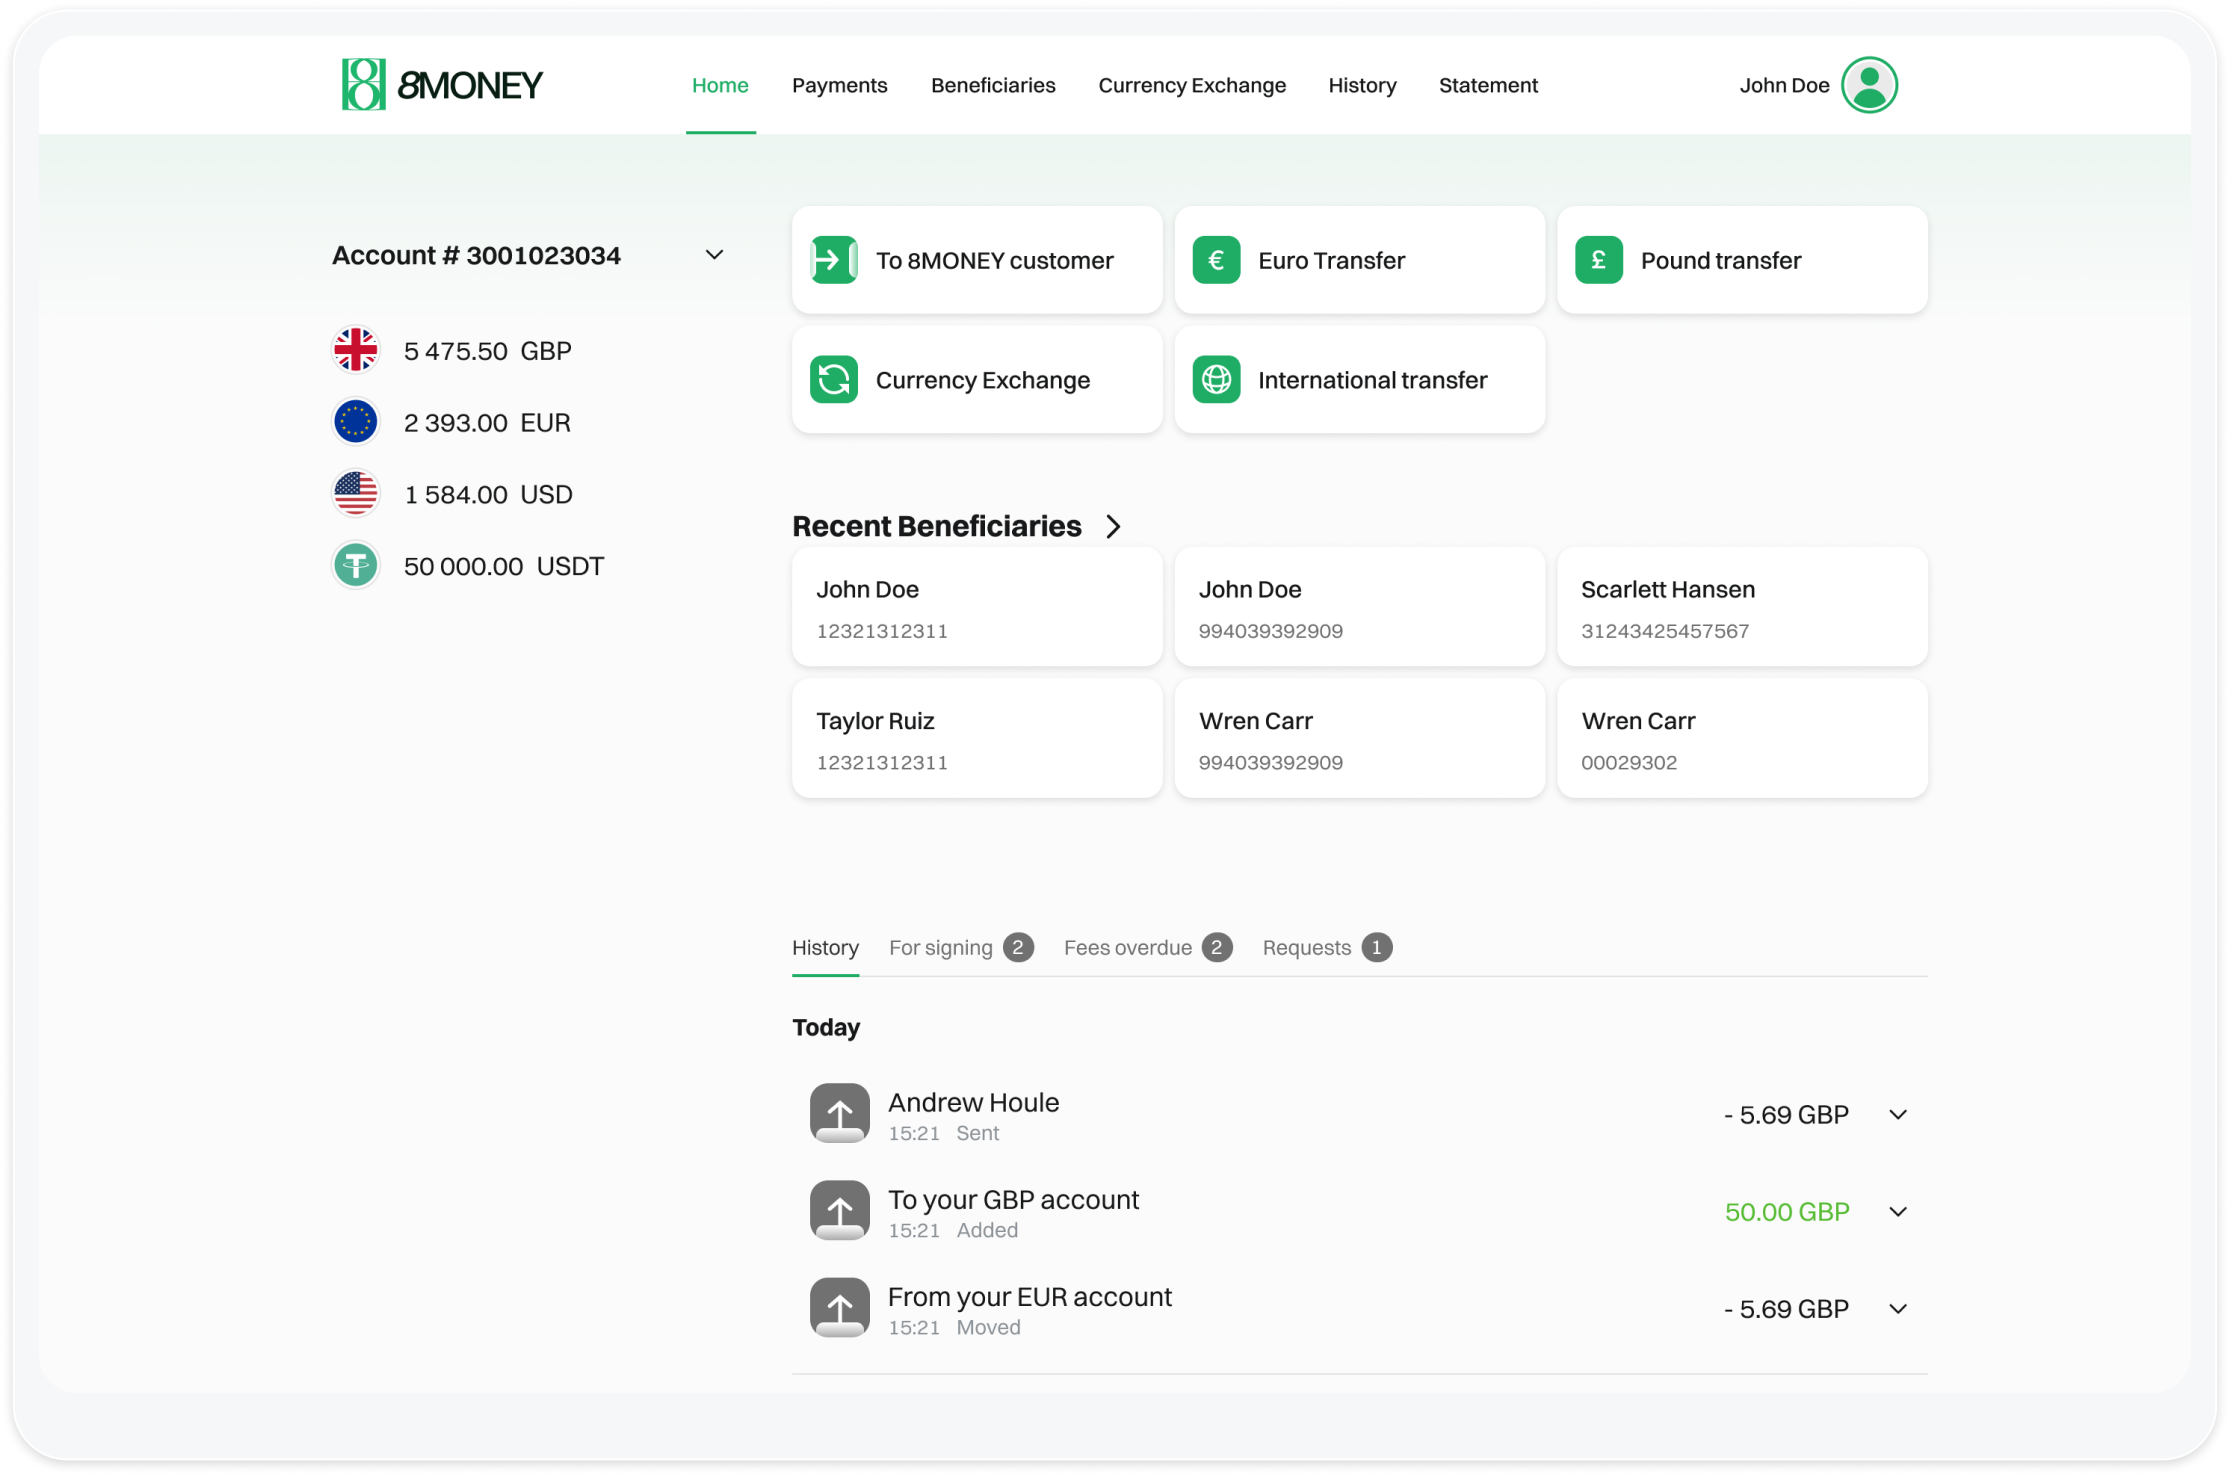Select John Doe card numbered 994039392909
The image size is (2231, 1477).
click(x=1359, y=607)
